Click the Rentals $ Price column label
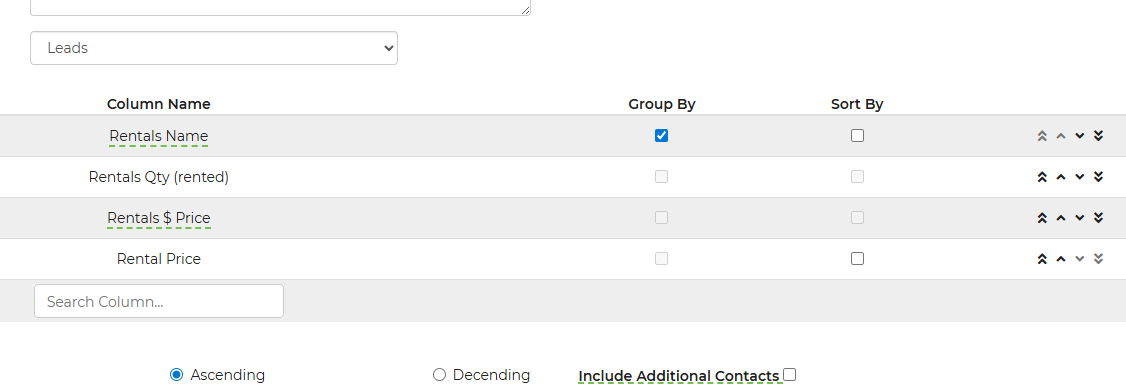1126x387 pixels. pyautogui.click(x=159, y=218)
